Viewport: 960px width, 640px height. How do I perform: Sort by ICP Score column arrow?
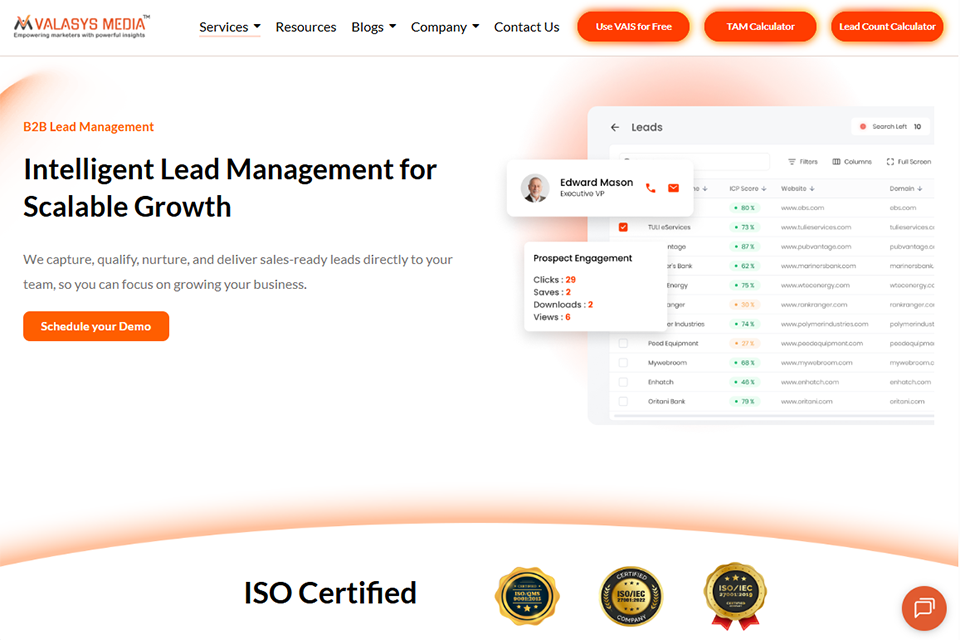[x=764, y=189]
